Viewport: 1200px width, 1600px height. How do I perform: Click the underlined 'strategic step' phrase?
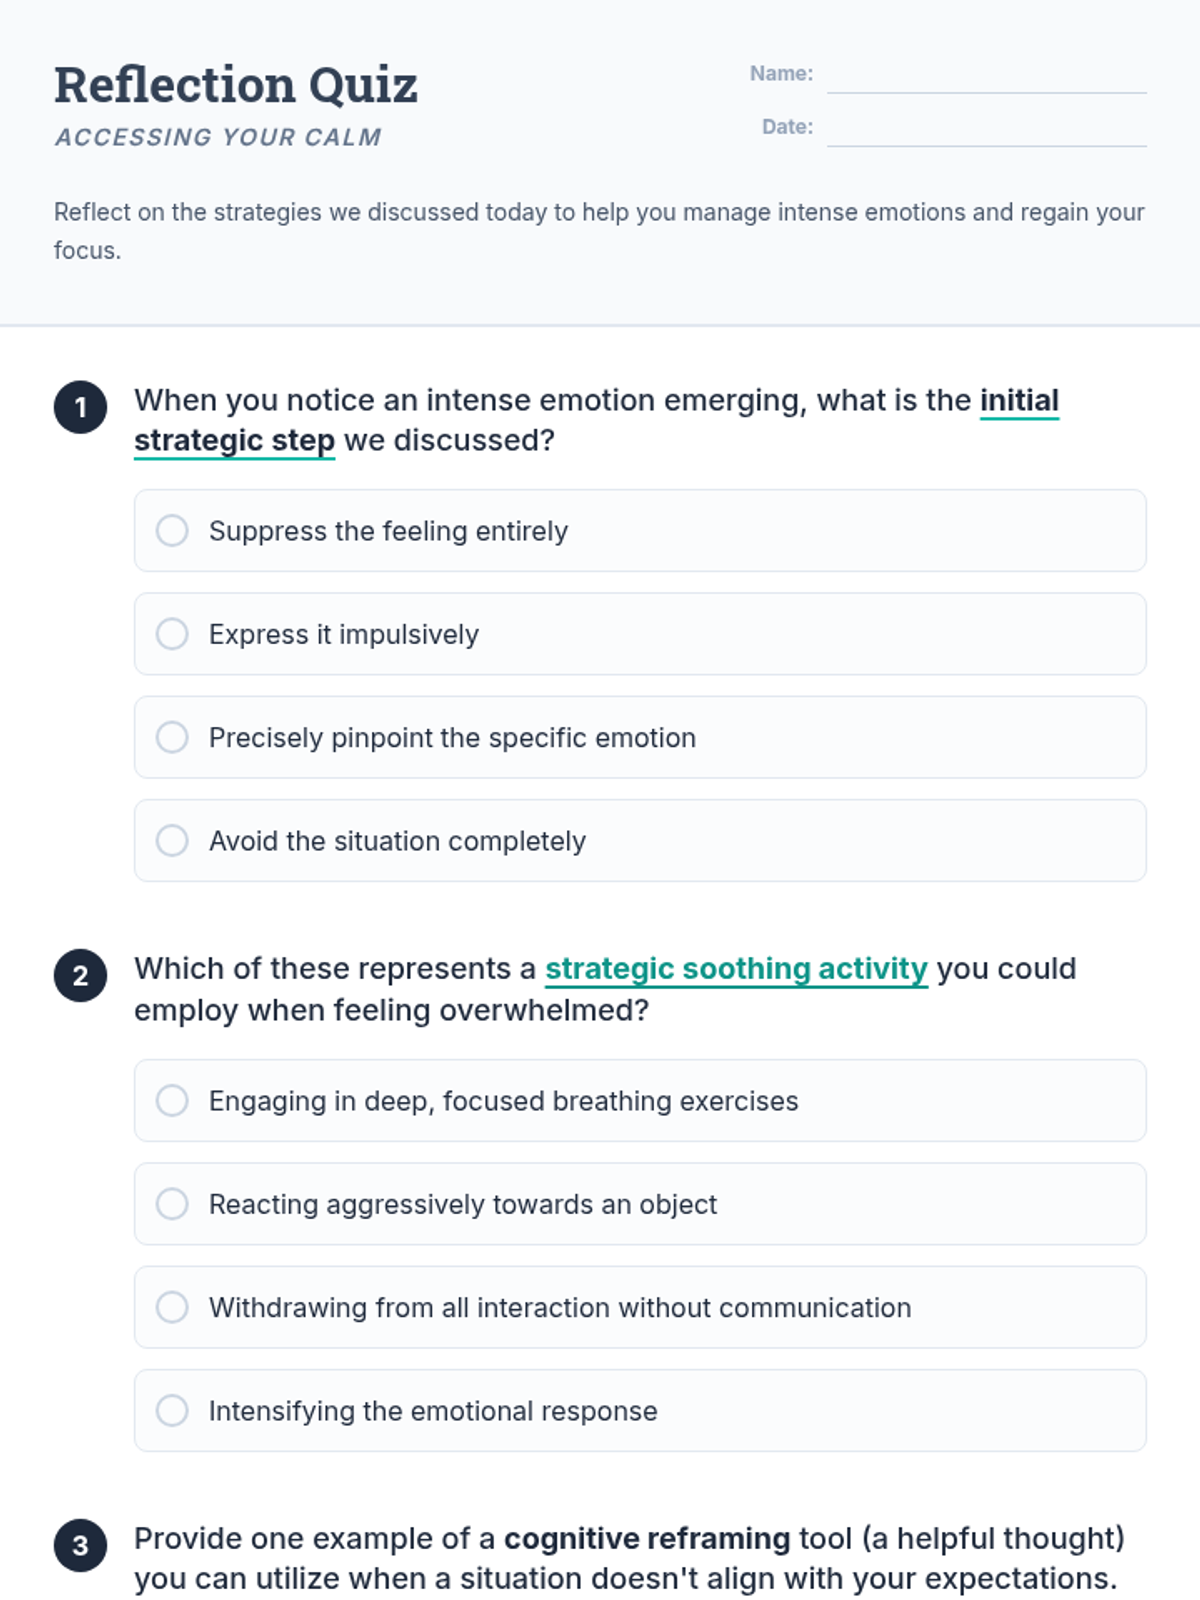click(235, 441)
